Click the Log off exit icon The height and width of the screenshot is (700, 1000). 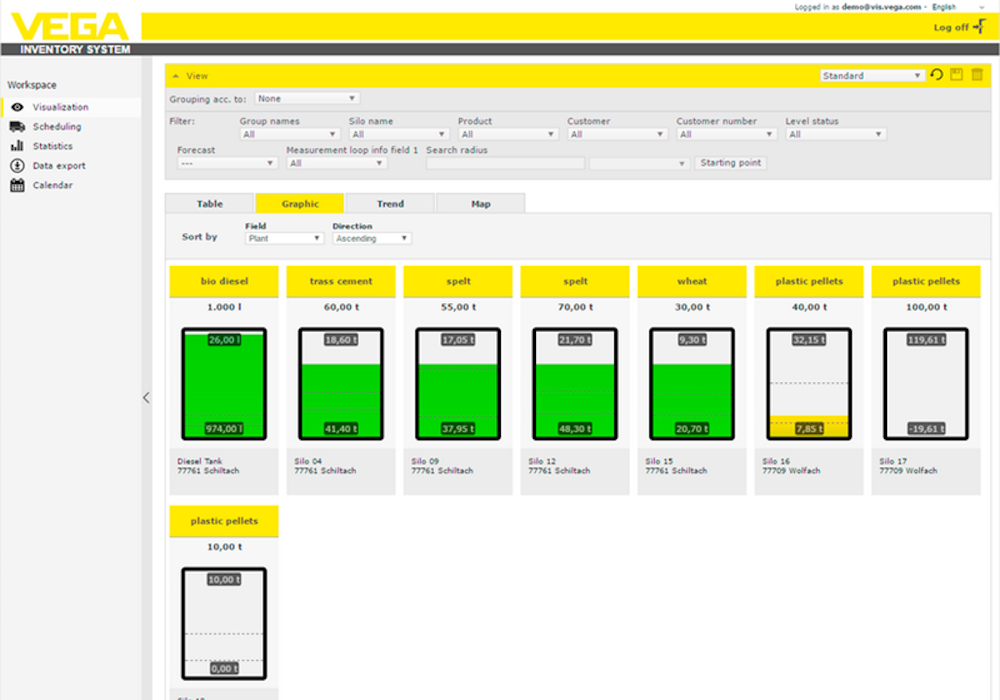click(980, 27)
